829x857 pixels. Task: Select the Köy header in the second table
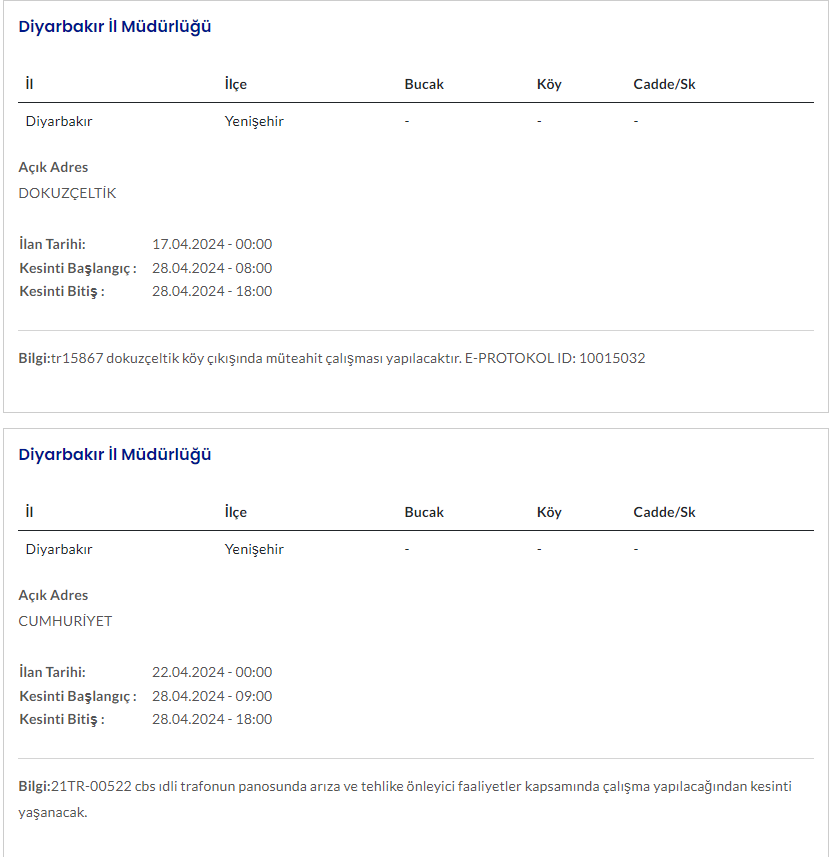point(549,512)
